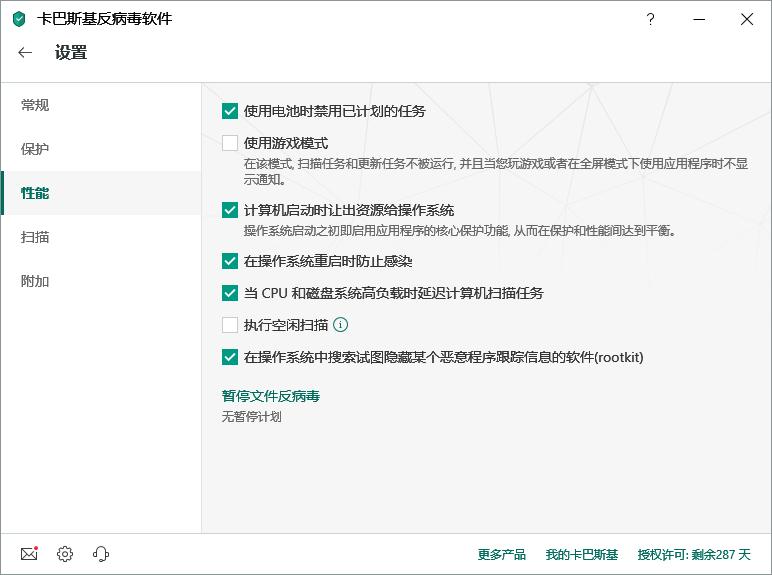Open the 更多产品 link
This screenshot has width=772, height=575.
(x=502, y=554)
